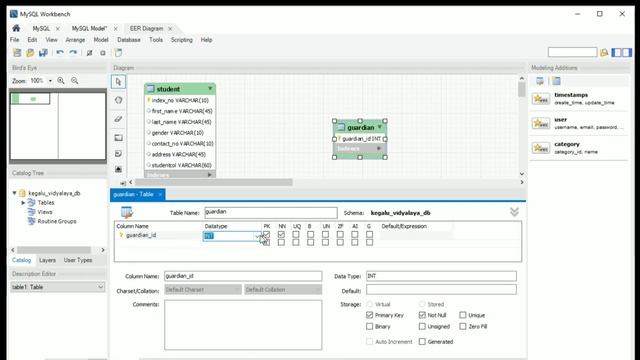The width and height of the screenshot is (640, 360).
Task: Click the user template icon
Action: (x=541, y=123)
